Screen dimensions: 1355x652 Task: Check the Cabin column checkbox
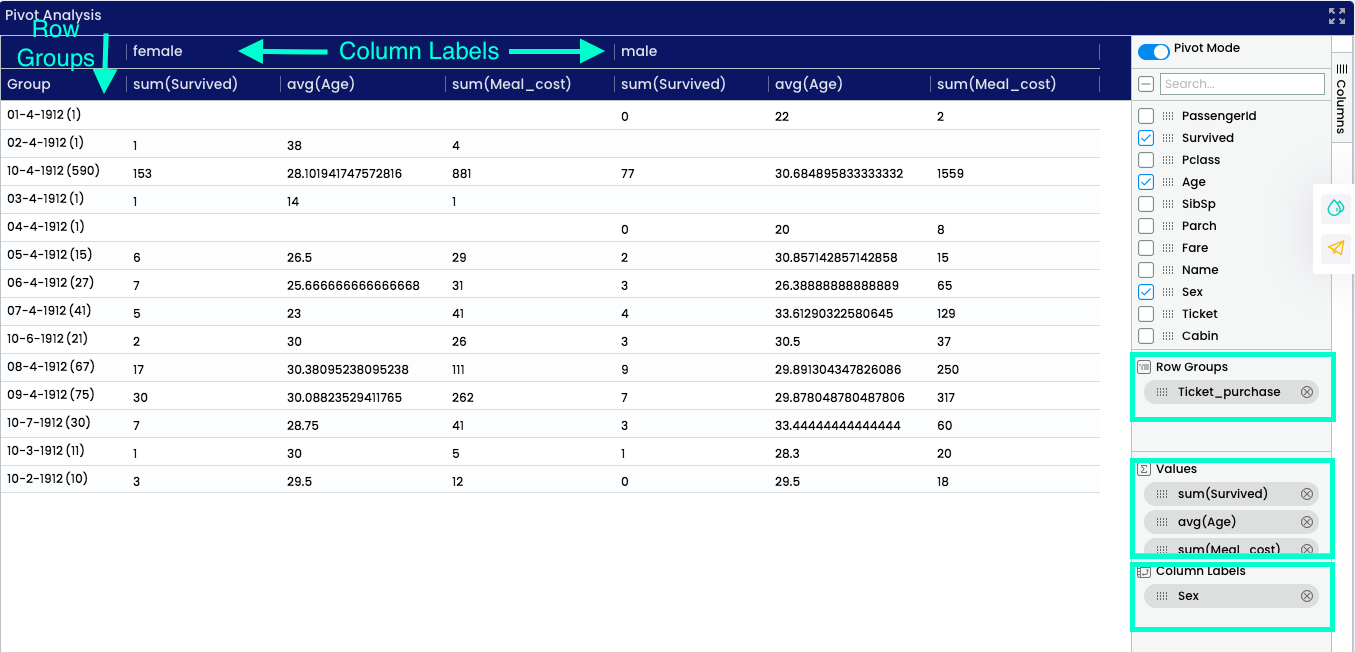pos(1146,336)
